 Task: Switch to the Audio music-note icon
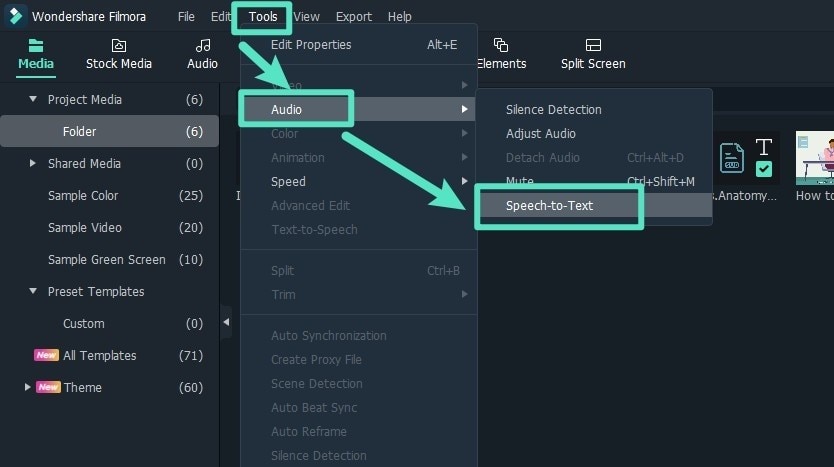point(202,45)
